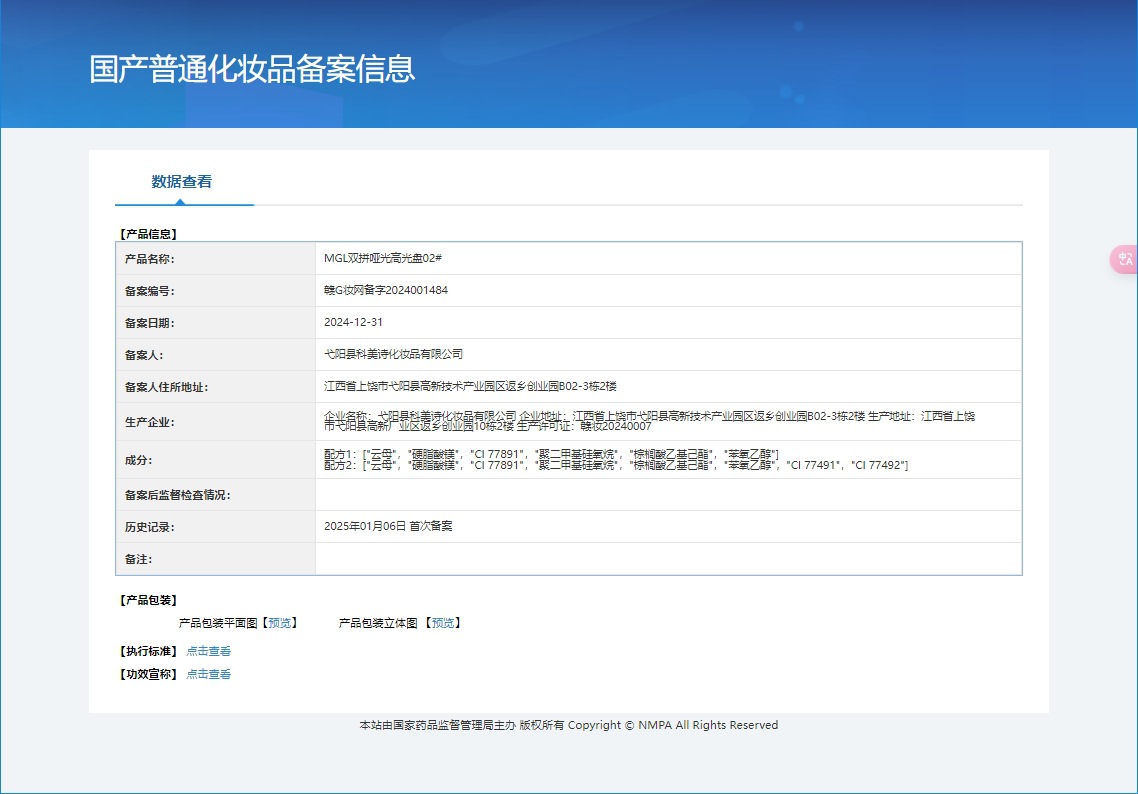Click the 生产企业 row label
Image resolution: width=1138 pixels, height=794 pixels.
pos(150,422)
